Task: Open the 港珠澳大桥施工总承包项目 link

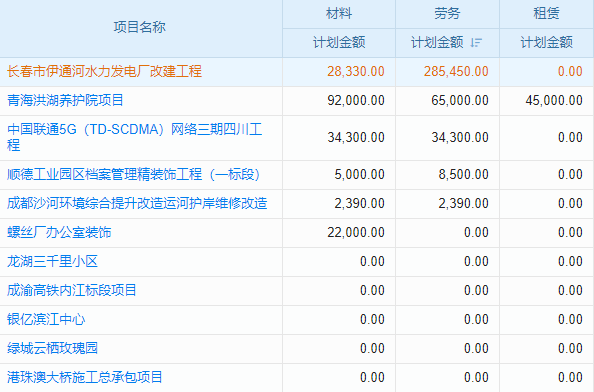Action: point(84,377)
